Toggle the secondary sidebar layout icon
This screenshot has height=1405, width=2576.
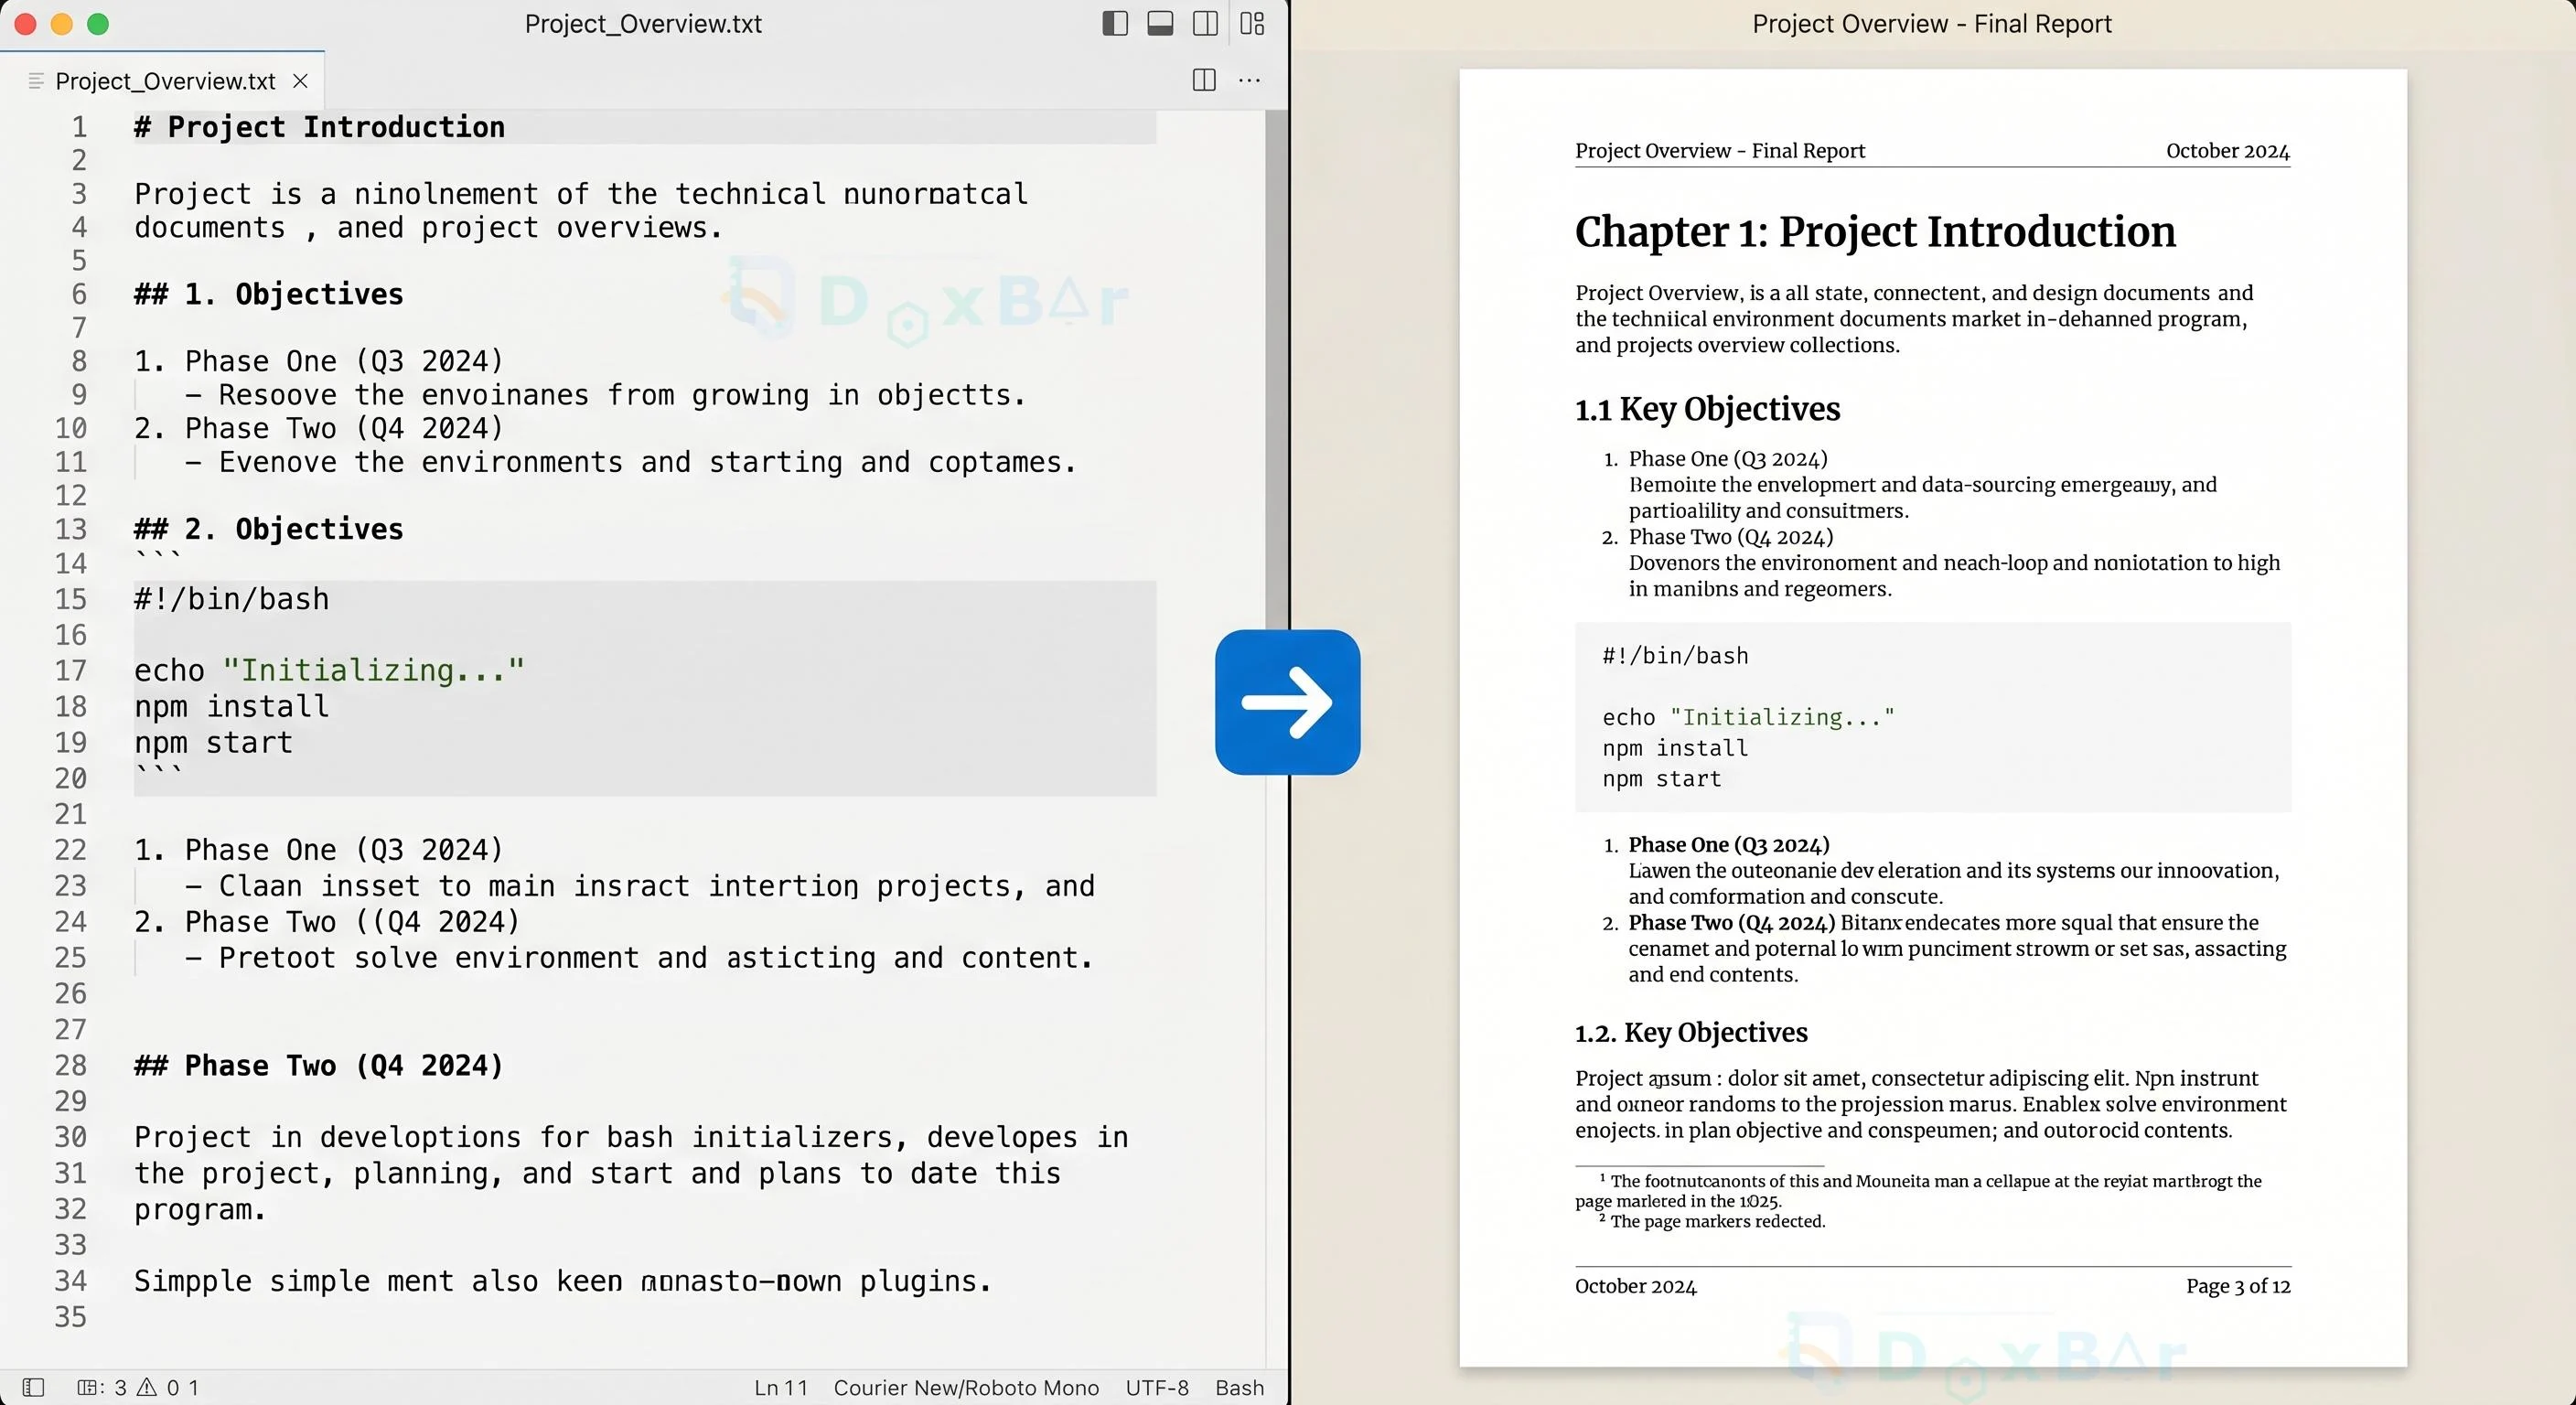point(1206,23)
